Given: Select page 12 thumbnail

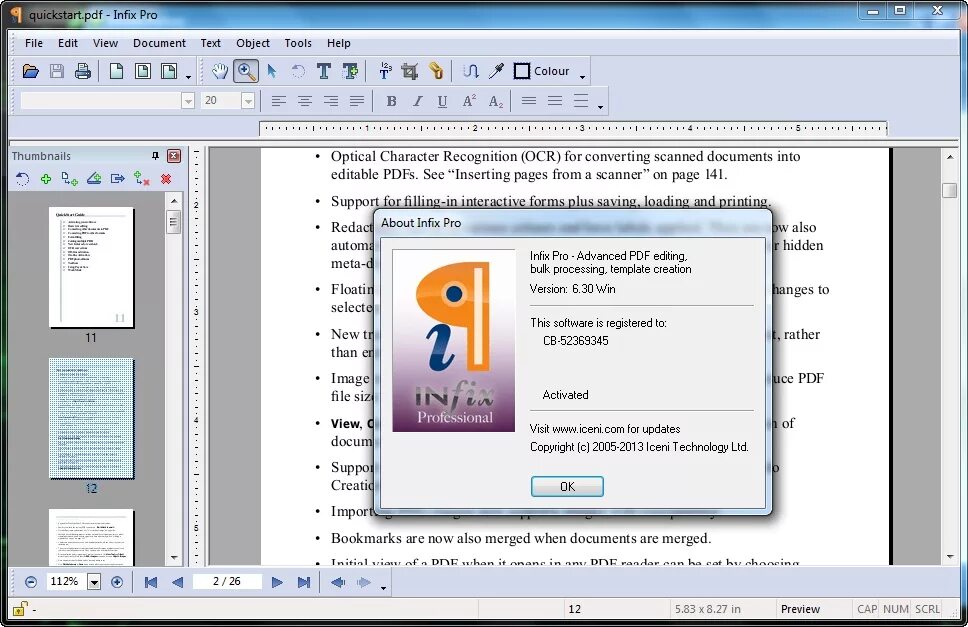Looking at the screenshot, I should coord(91,418).
